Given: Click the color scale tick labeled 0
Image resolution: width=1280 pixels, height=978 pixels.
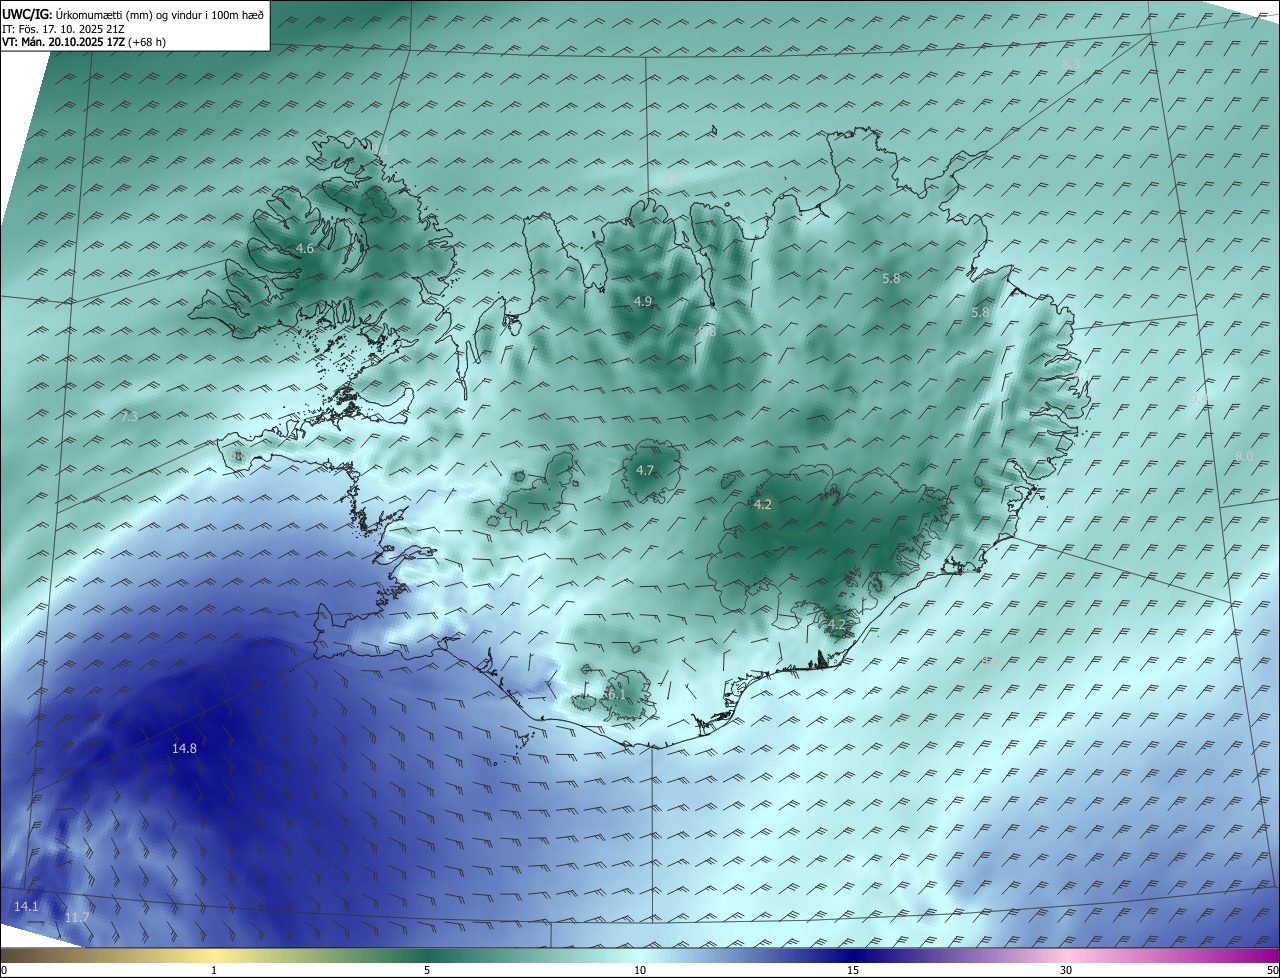Looking at the screenshot, I should (x=3, y=970).
